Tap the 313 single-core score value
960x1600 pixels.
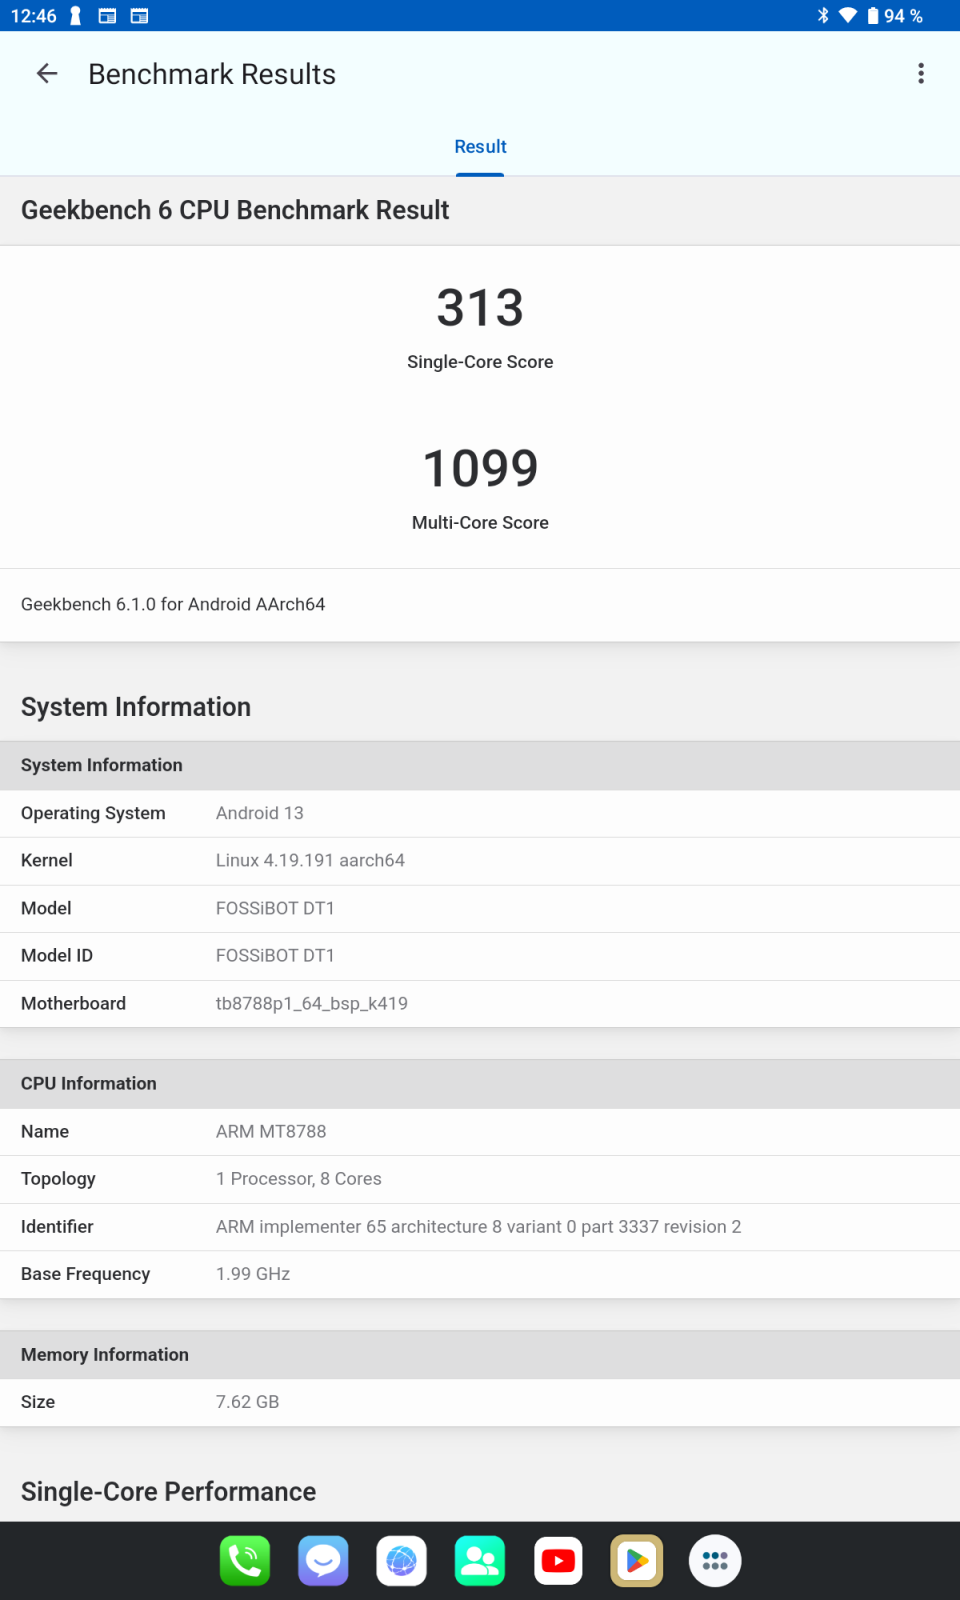[x=480, y=307]
